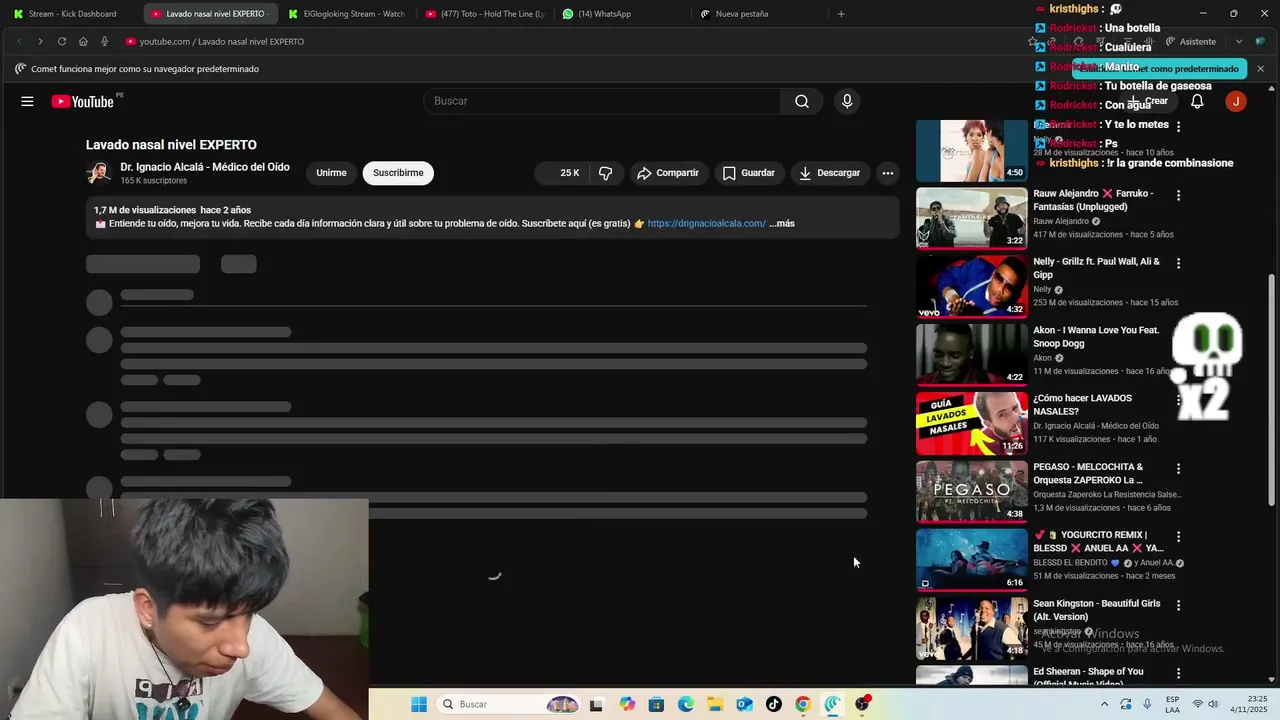Switch to the WhatsApp tab
The image size is (1280, 720).
597,14
